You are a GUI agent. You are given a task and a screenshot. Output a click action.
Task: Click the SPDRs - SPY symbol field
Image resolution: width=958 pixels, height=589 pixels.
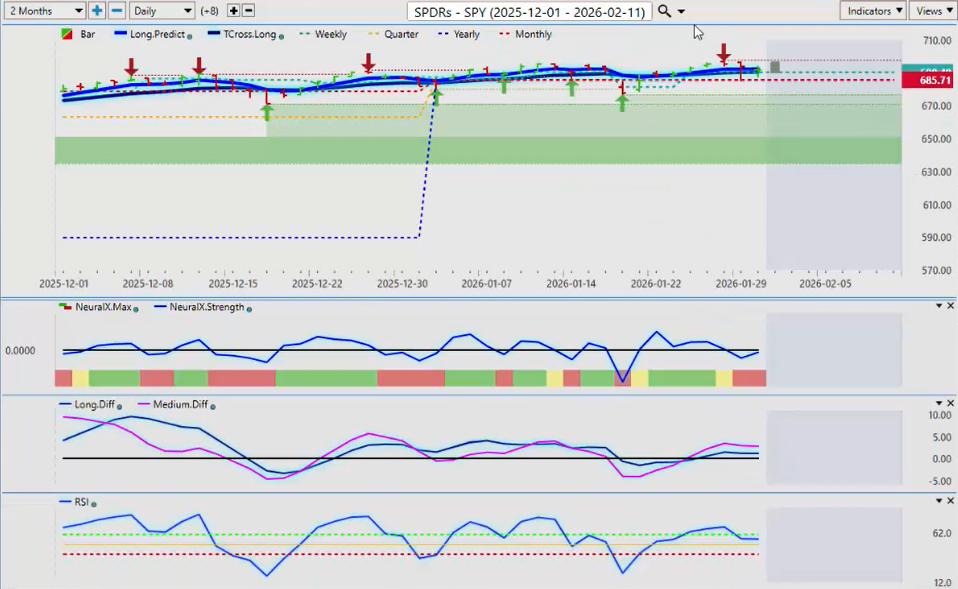pyautogui.click(x=529, y=11)
